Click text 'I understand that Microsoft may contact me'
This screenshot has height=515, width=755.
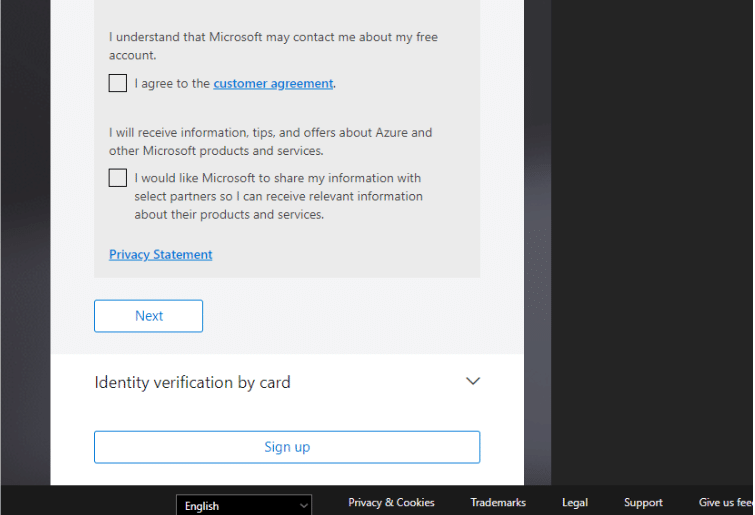pos(232,37)
